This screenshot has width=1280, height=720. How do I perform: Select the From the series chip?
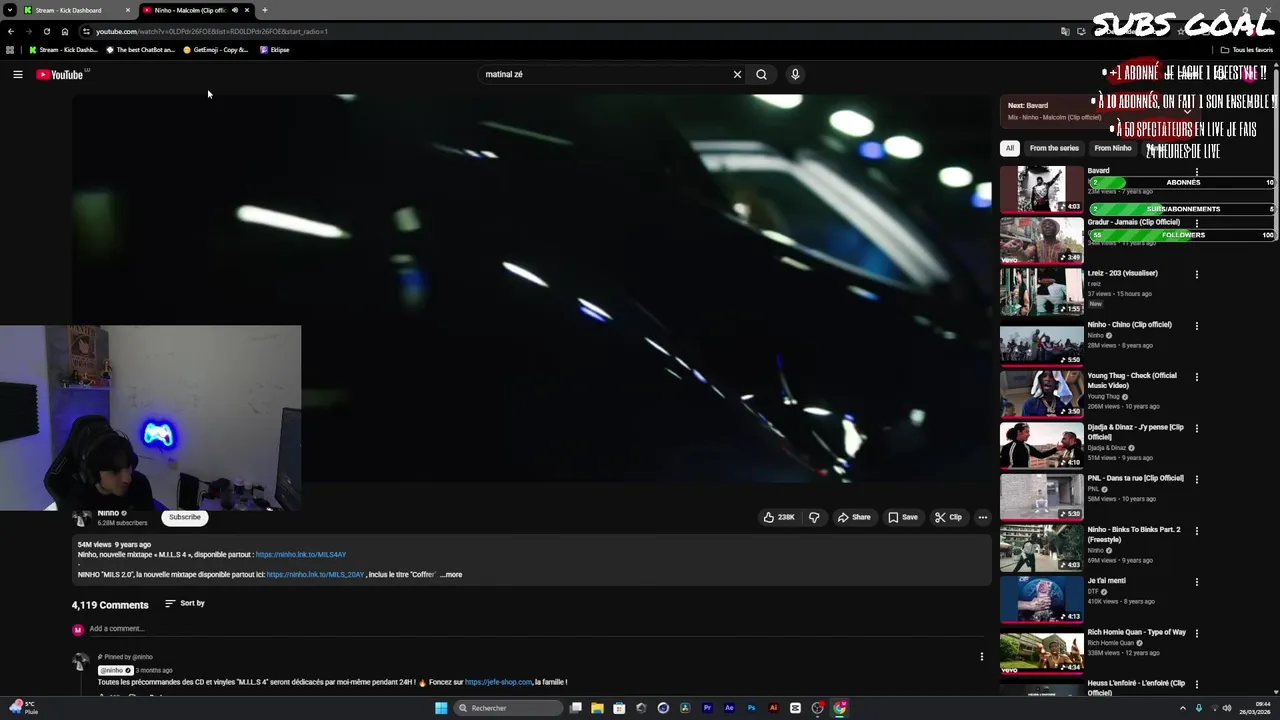click(x=1054, y=148)
